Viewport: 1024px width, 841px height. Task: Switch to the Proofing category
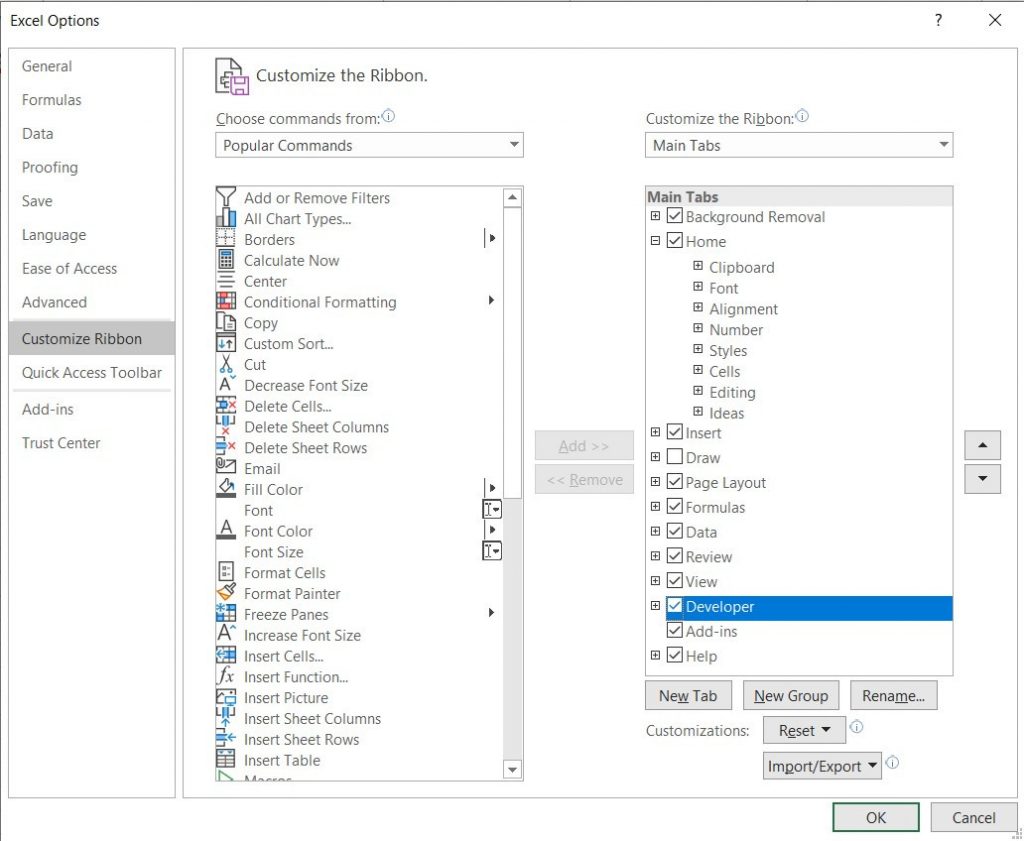50,167
